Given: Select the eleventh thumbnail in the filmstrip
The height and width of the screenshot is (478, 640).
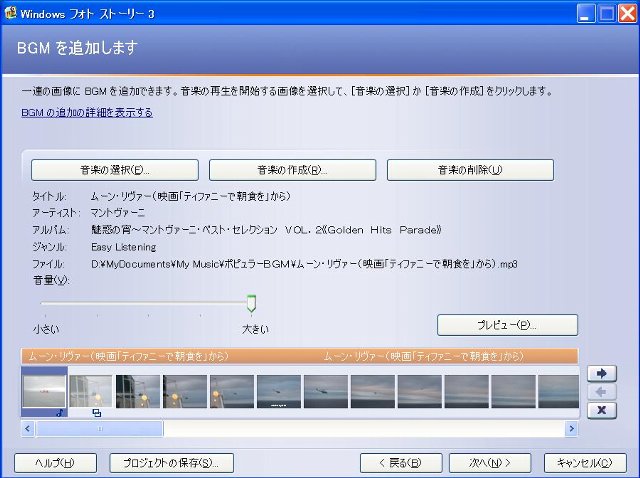Looking at the screenshot, I should (513, 391).
